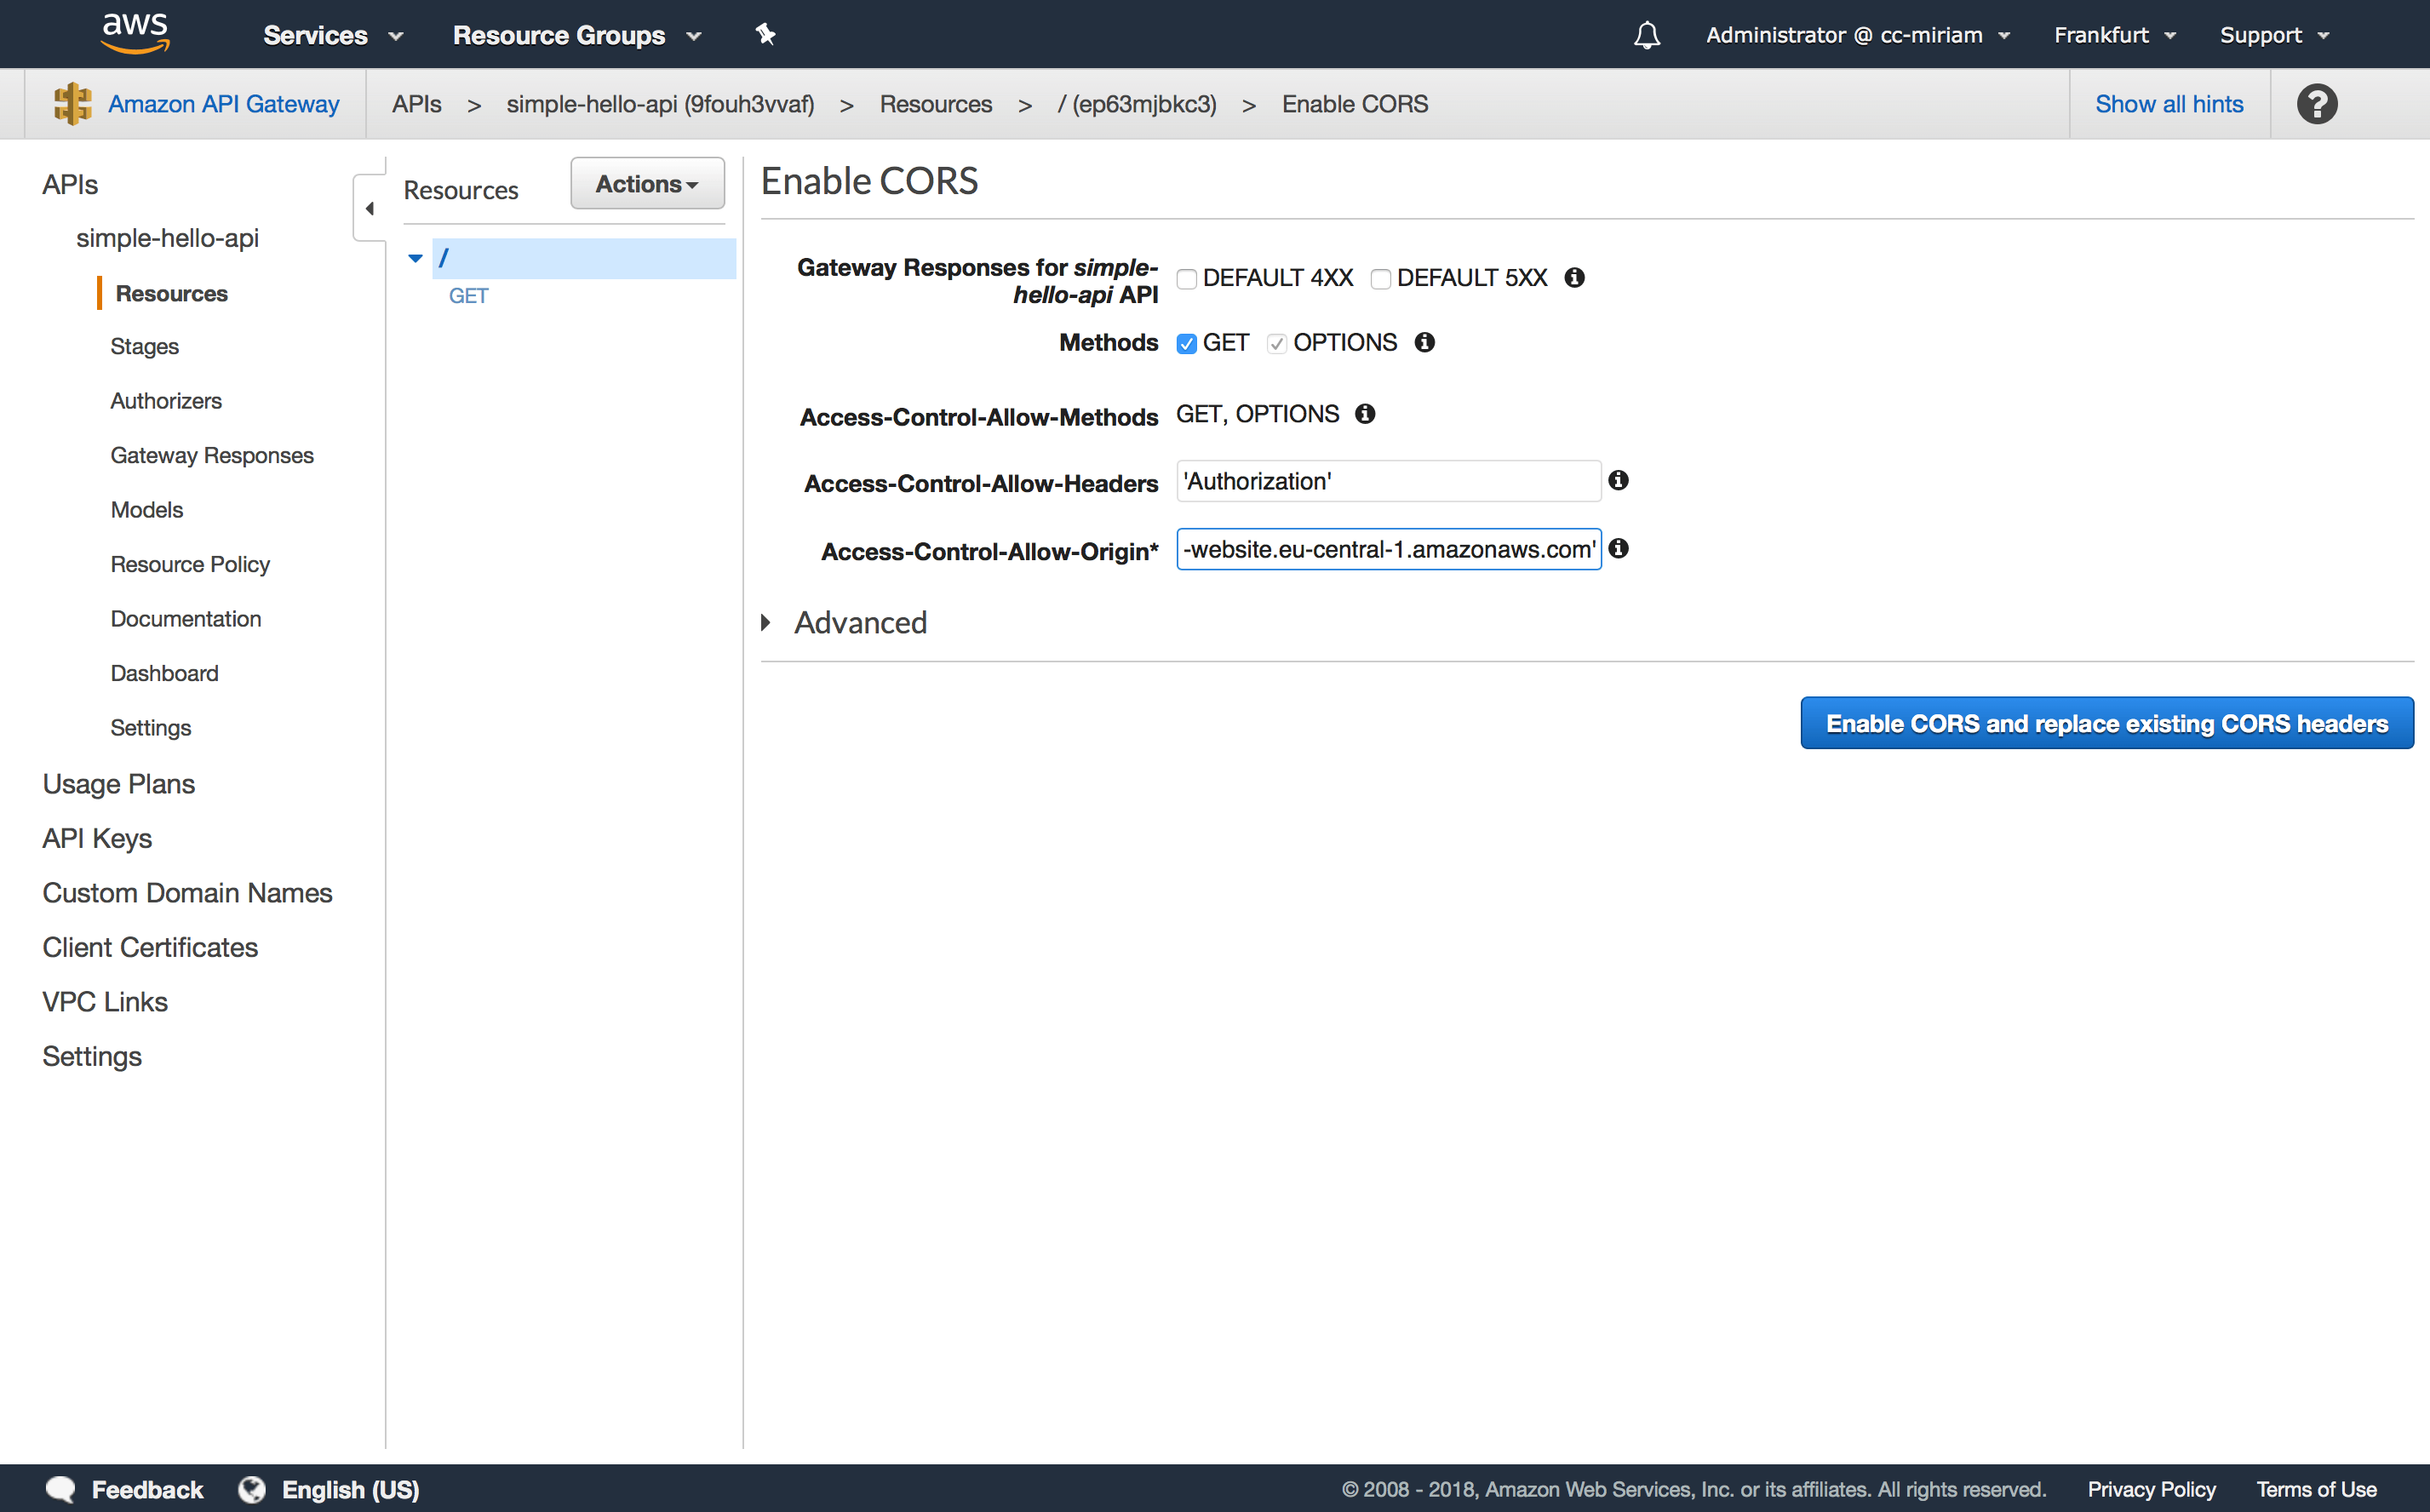Click the help question mark icon
The image size is (2430, 1512).
coord(2316,104)
